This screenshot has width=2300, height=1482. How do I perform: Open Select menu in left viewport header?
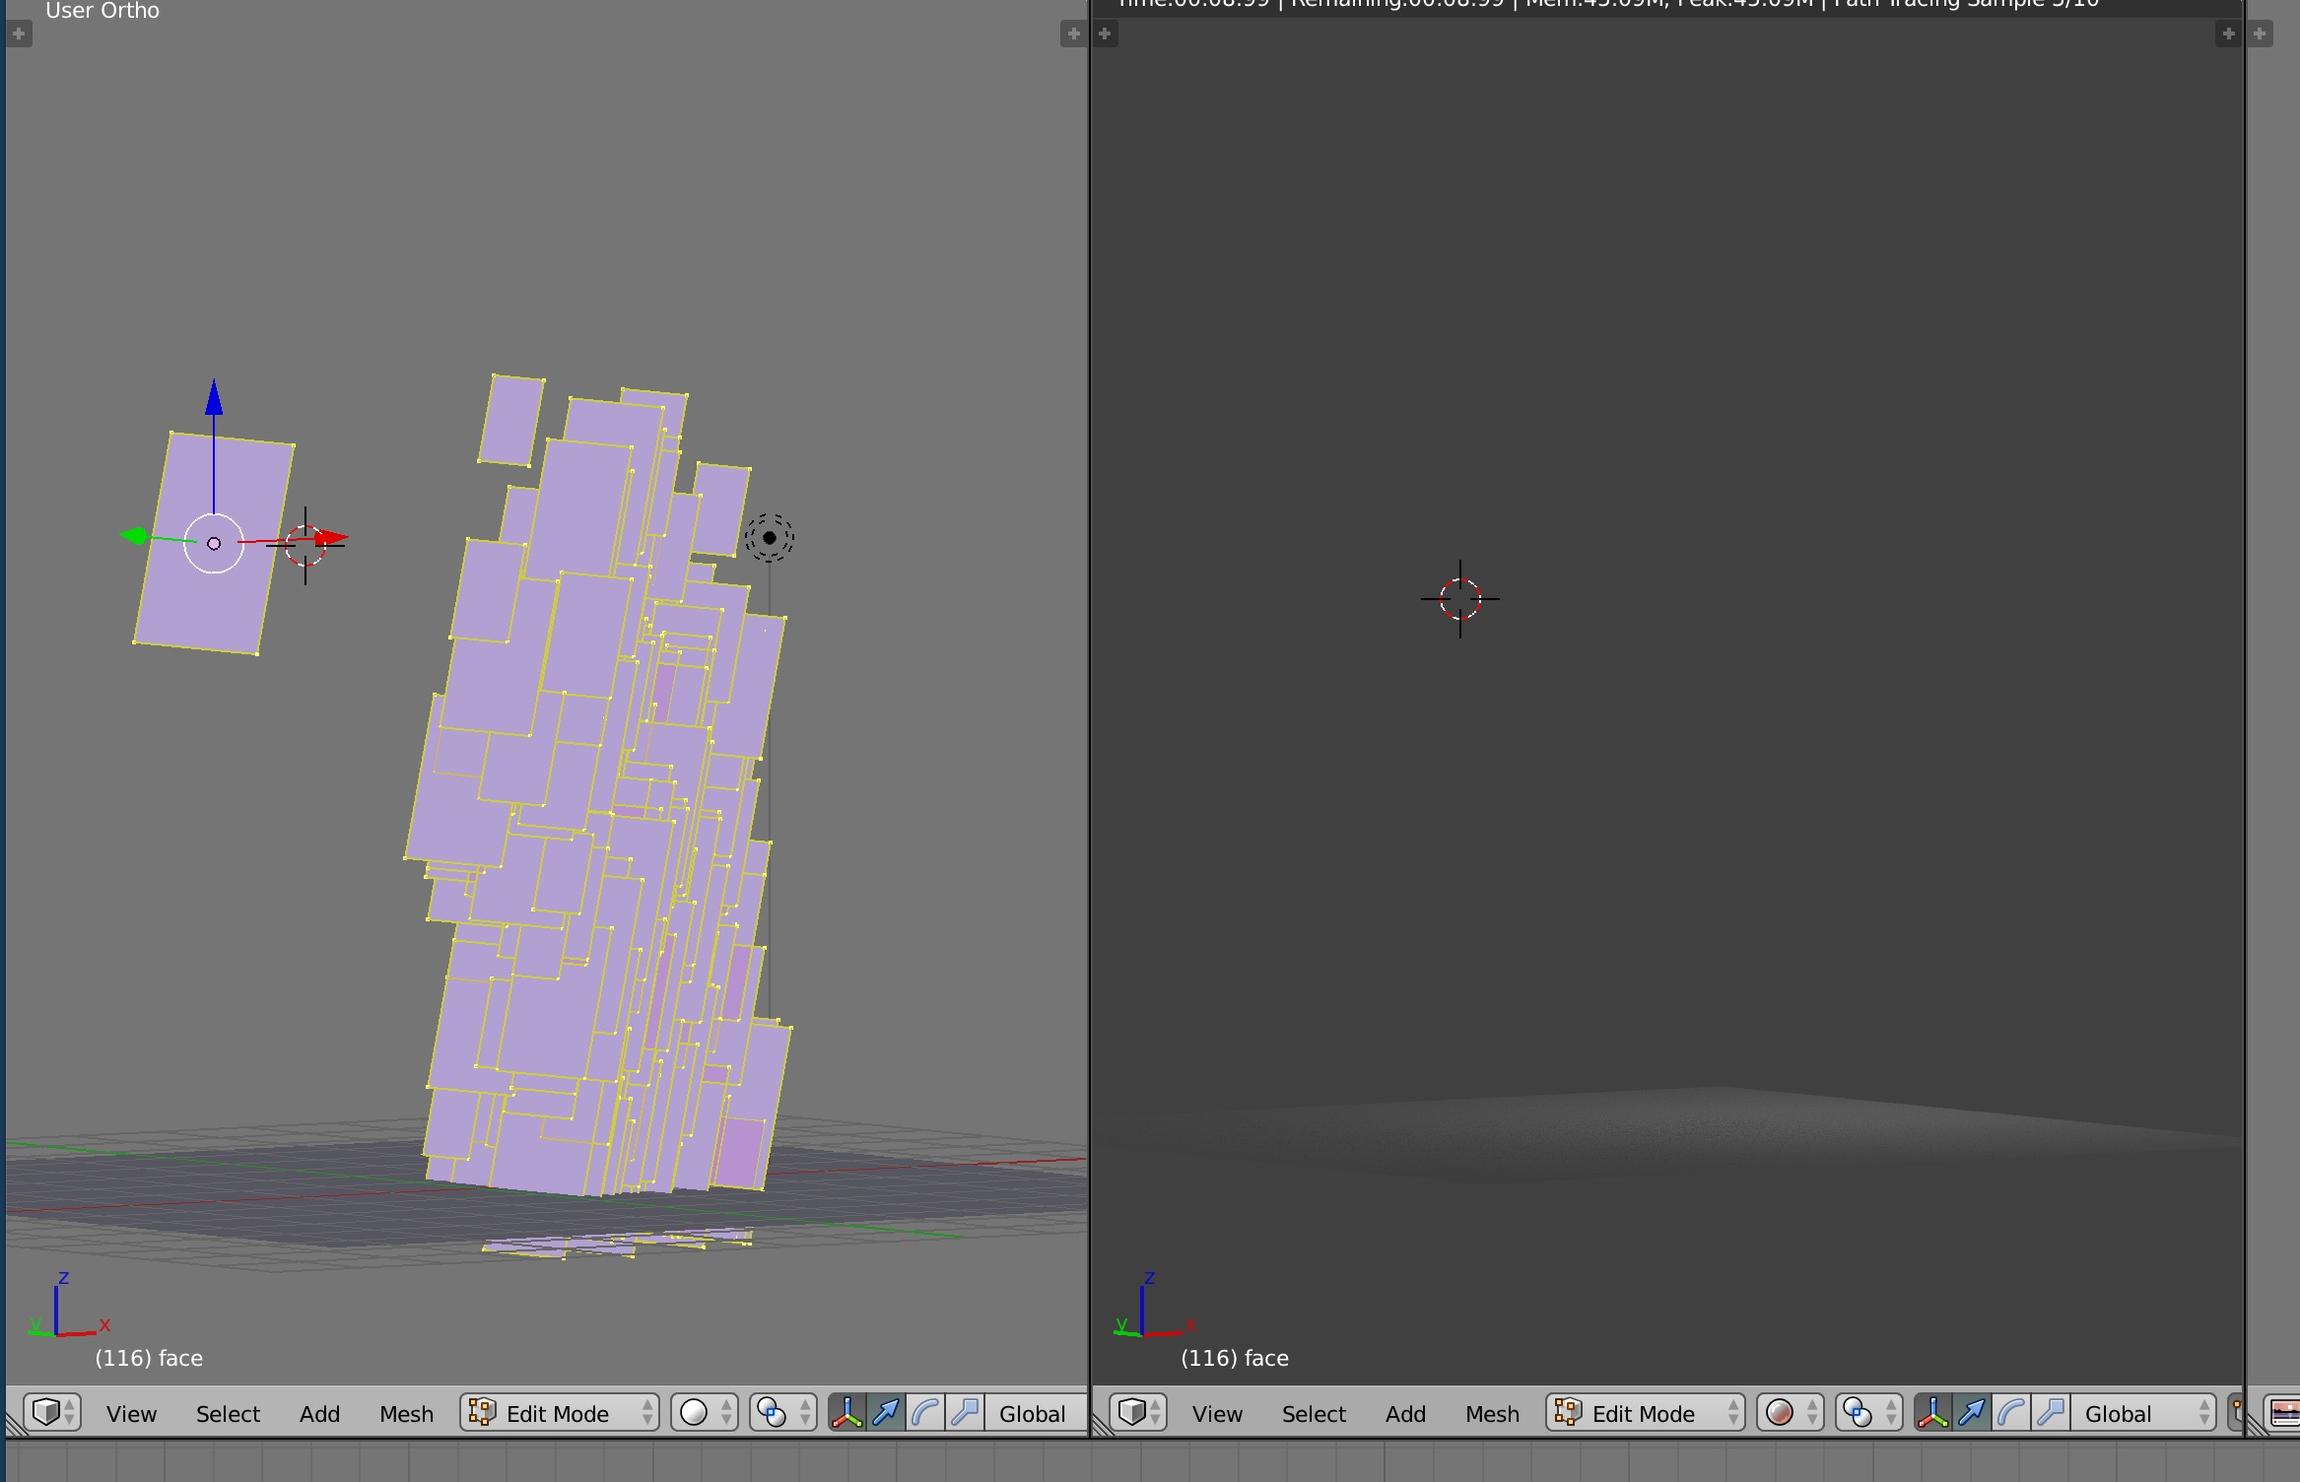click(x=228, y=1413)
